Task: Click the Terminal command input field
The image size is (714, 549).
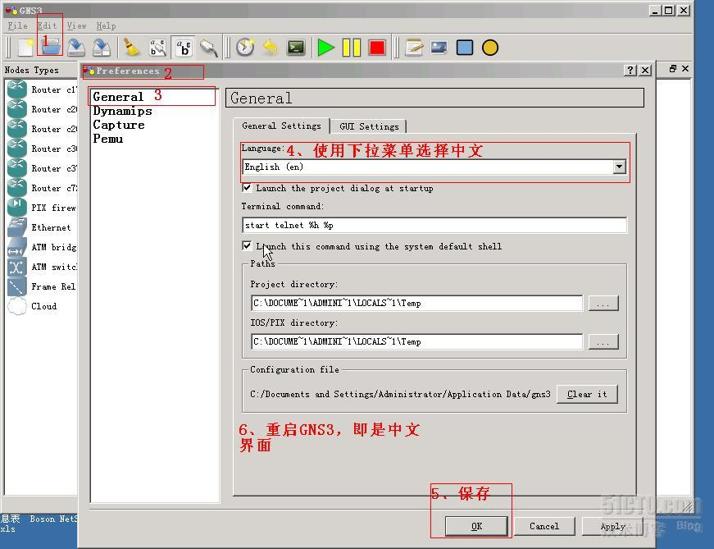Action: tap(434, 225)
